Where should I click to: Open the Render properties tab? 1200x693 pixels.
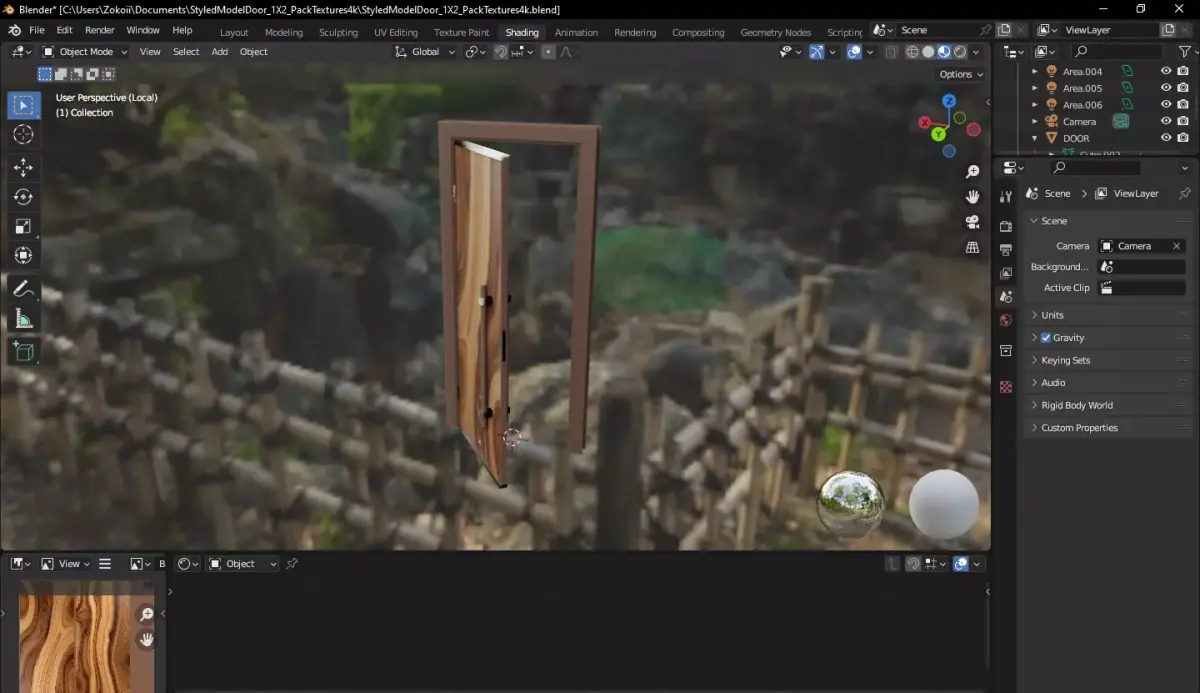1006,226
